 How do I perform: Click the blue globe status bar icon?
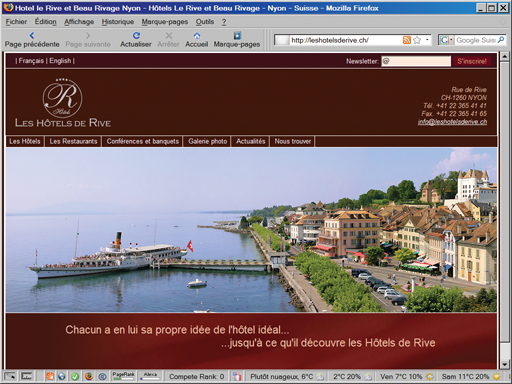coord(62,376)
